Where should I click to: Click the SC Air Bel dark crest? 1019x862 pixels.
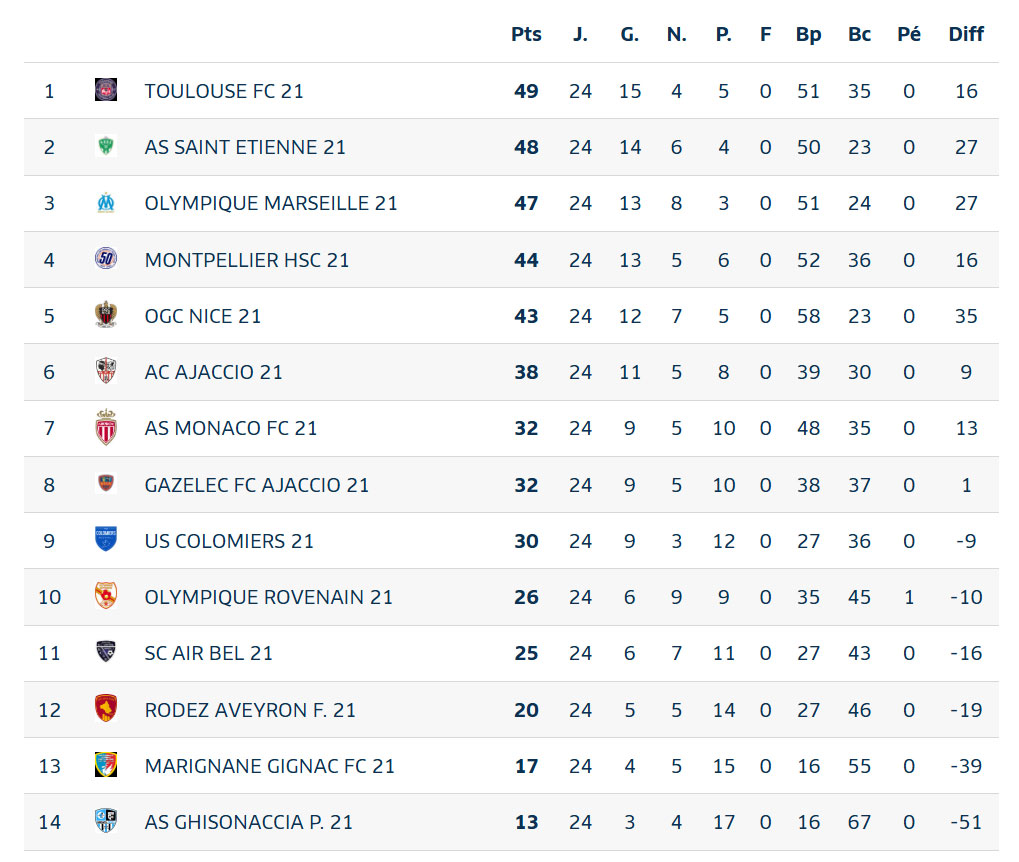click(x=106, y=652)
